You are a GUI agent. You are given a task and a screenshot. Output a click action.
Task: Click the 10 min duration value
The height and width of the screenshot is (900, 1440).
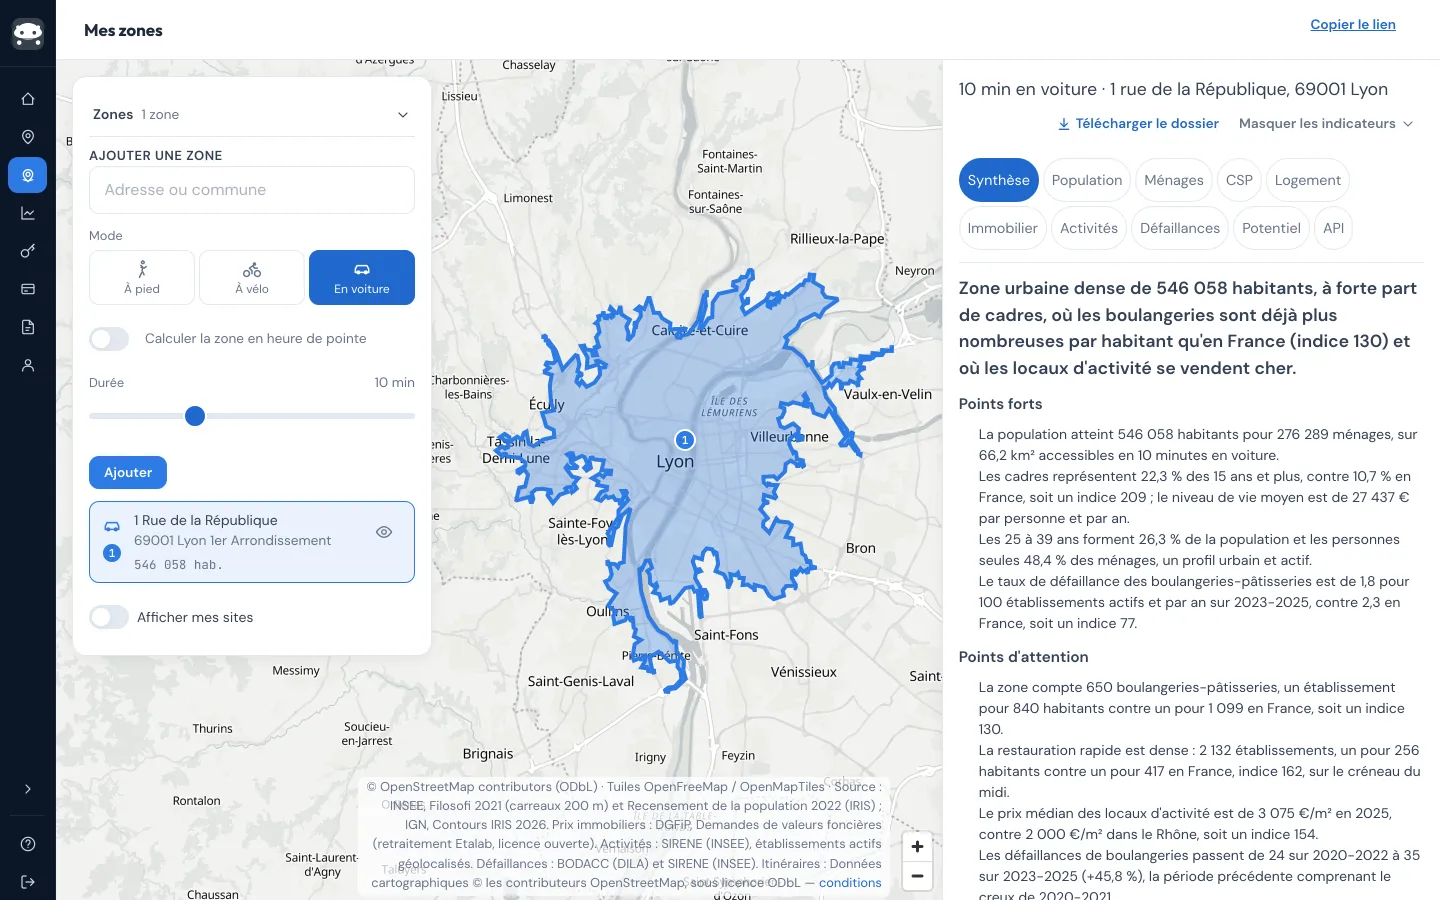394,383
